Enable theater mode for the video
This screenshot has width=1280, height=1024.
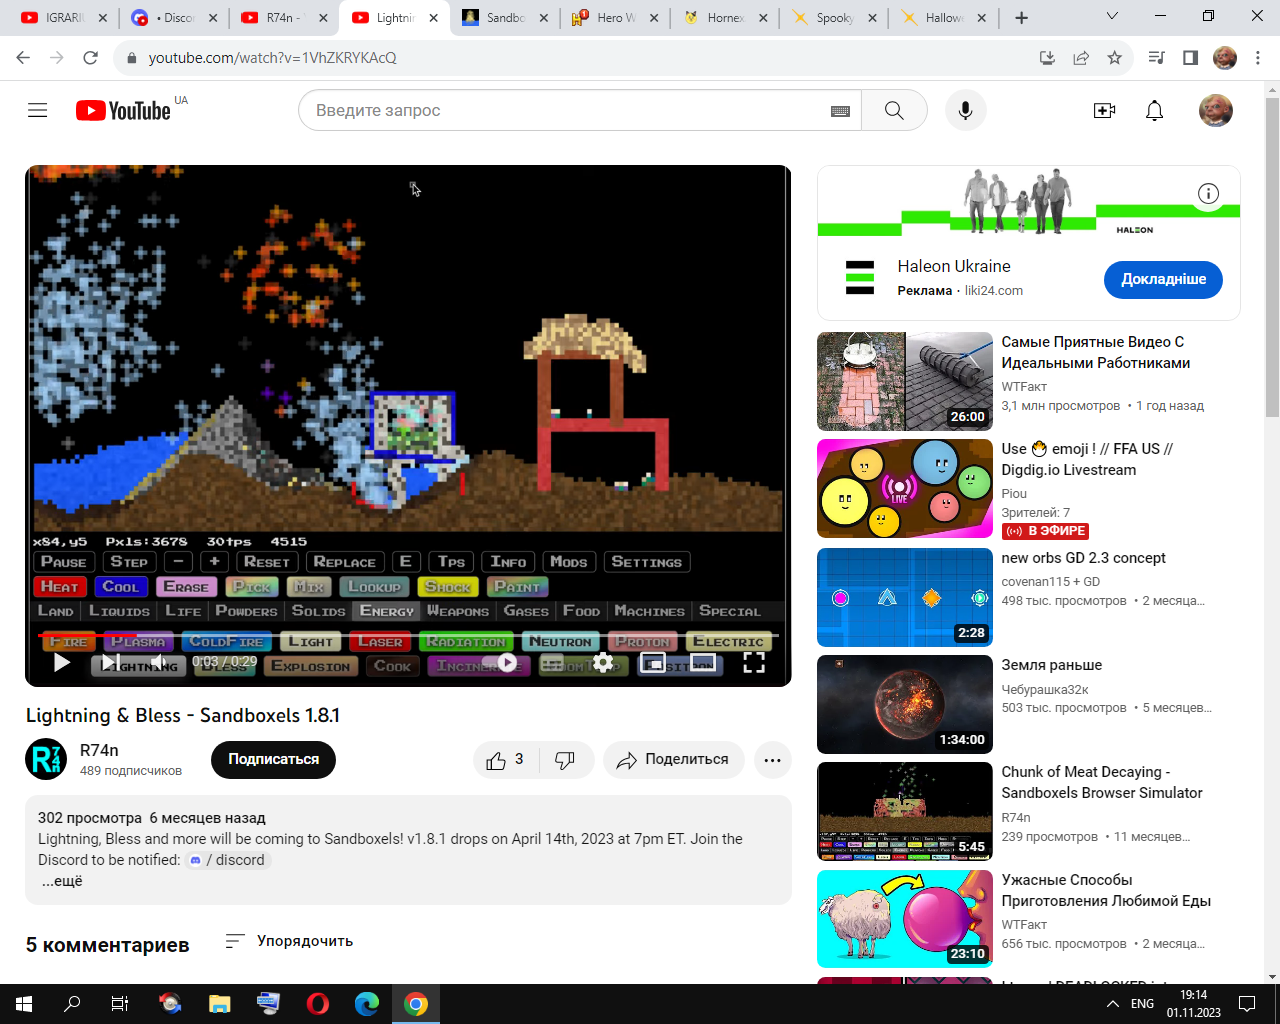click(x=703, y=662)
